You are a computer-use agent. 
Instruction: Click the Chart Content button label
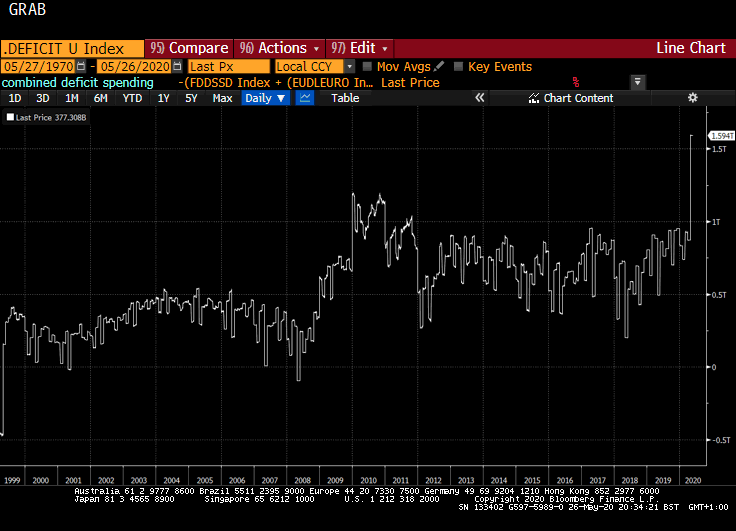click(578, 98)
